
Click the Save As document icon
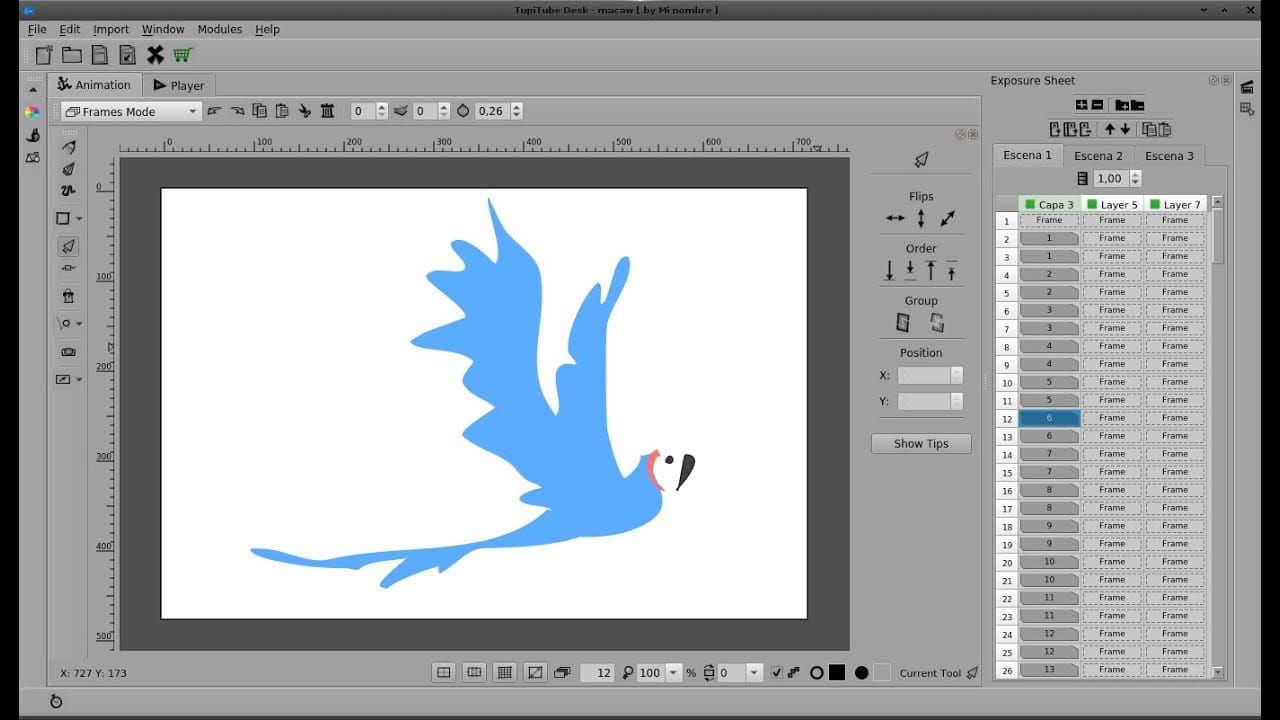[127, 55]
